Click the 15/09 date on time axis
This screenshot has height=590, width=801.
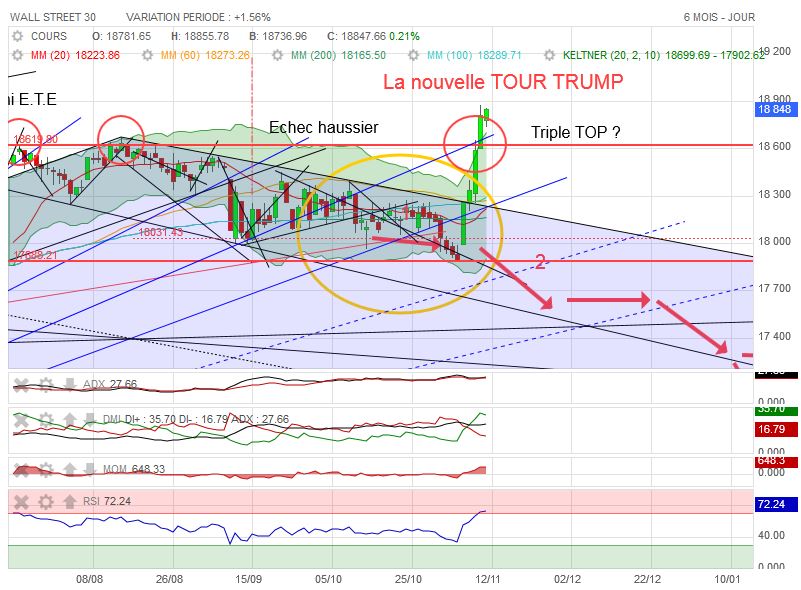click(248, 579)
